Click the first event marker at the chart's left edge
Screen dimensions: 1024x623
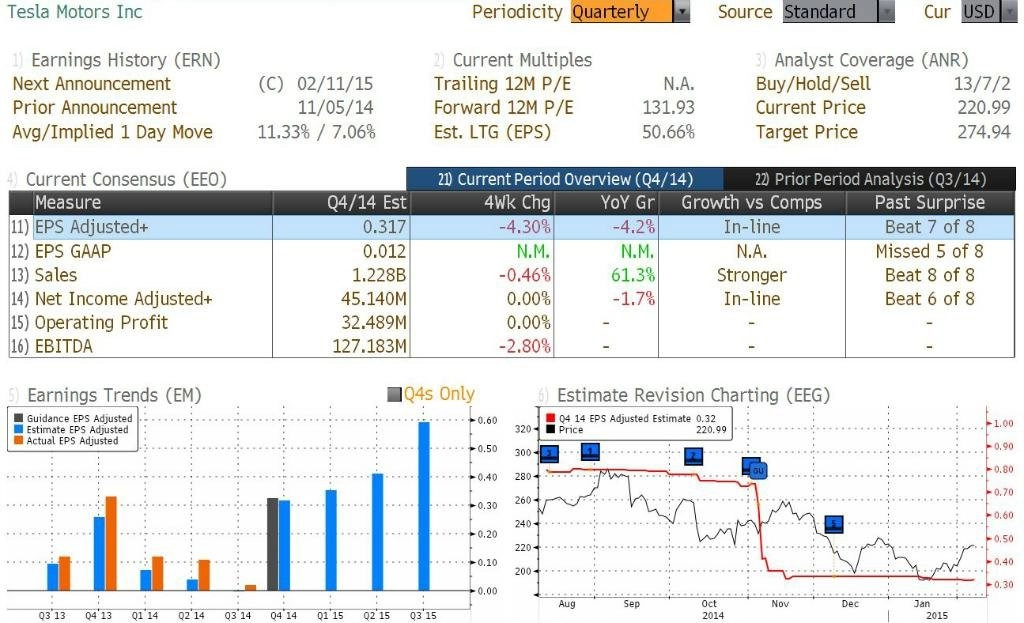pyautogui.click(x=550, y=454)
